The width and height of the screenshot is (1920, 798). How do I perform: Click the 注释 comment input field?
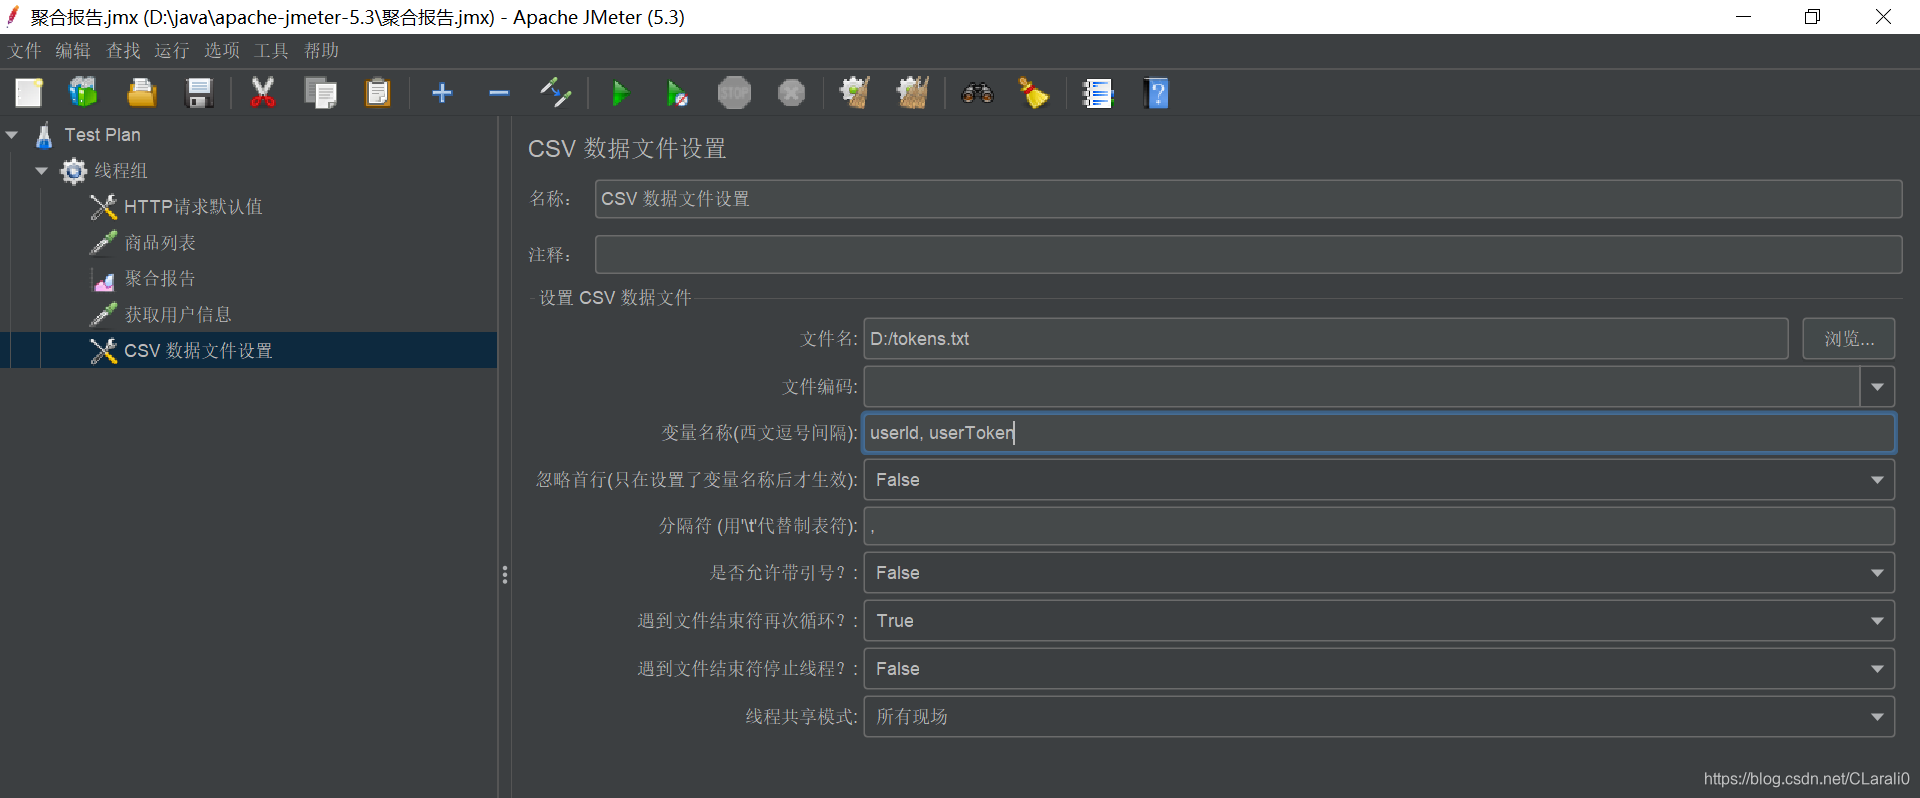click(x=1248, y=255)
